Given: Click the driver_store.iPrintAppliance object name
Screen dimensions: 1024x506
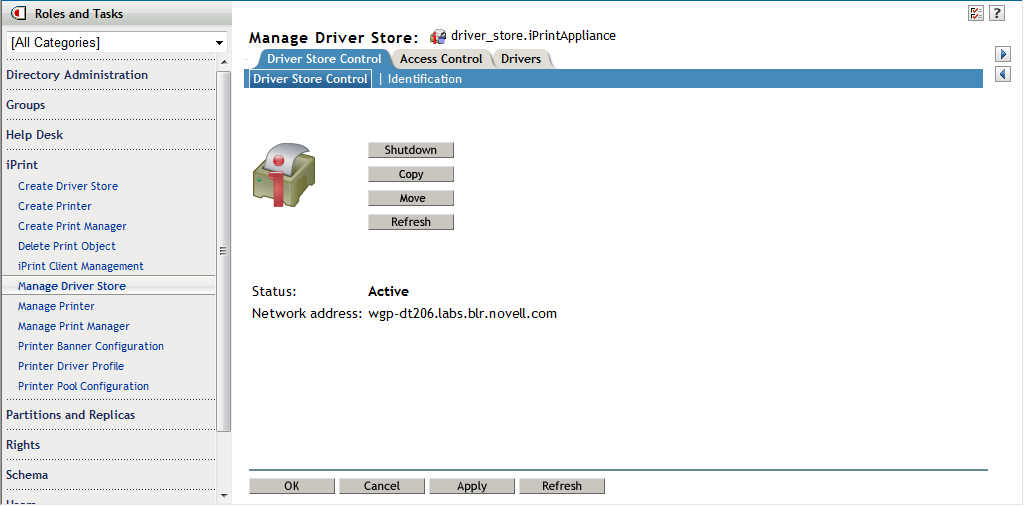Looking at the screenshot, I should [x=533, y=35].
